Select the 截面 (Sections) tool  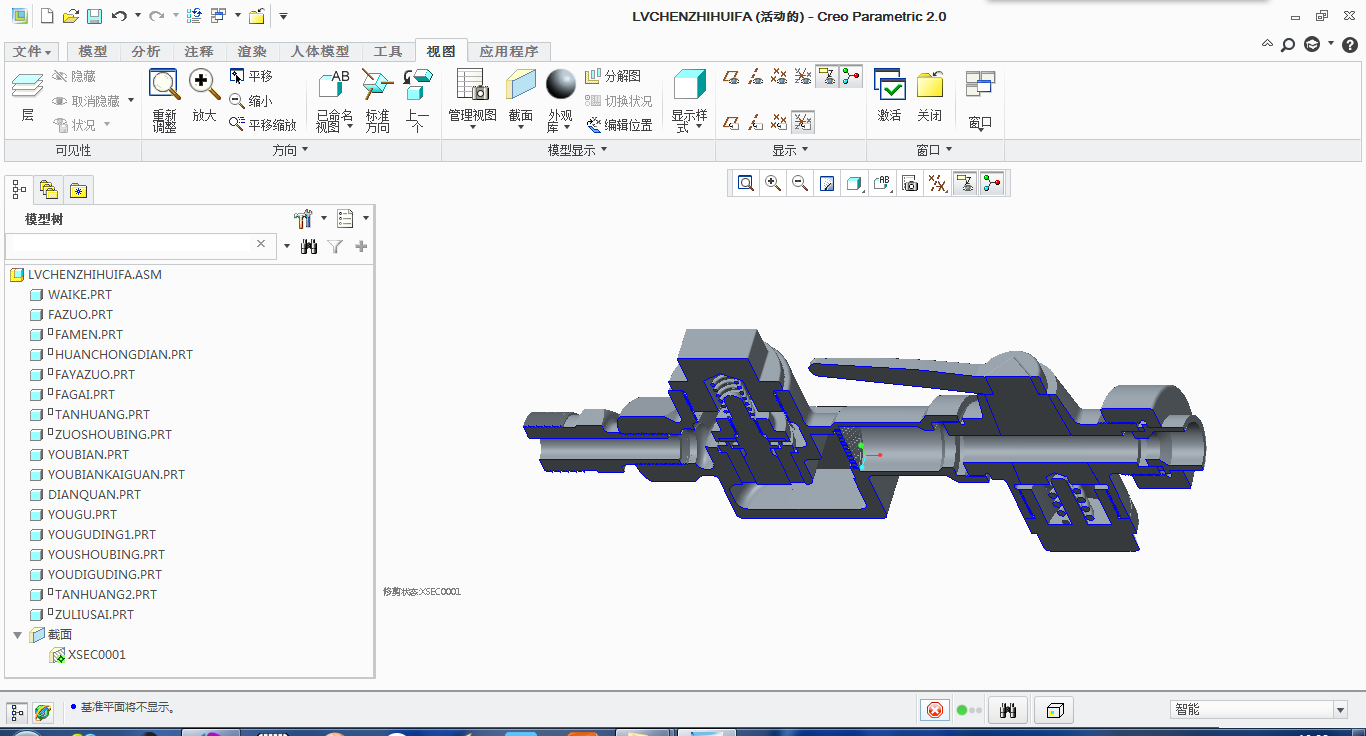520,95
